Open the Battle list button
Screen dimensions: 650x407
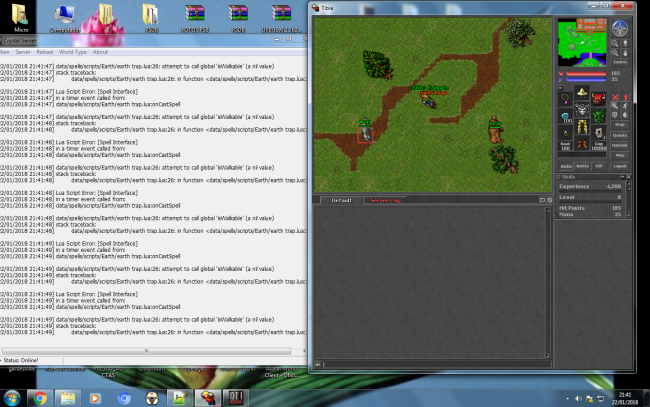(x=582, y=166)
